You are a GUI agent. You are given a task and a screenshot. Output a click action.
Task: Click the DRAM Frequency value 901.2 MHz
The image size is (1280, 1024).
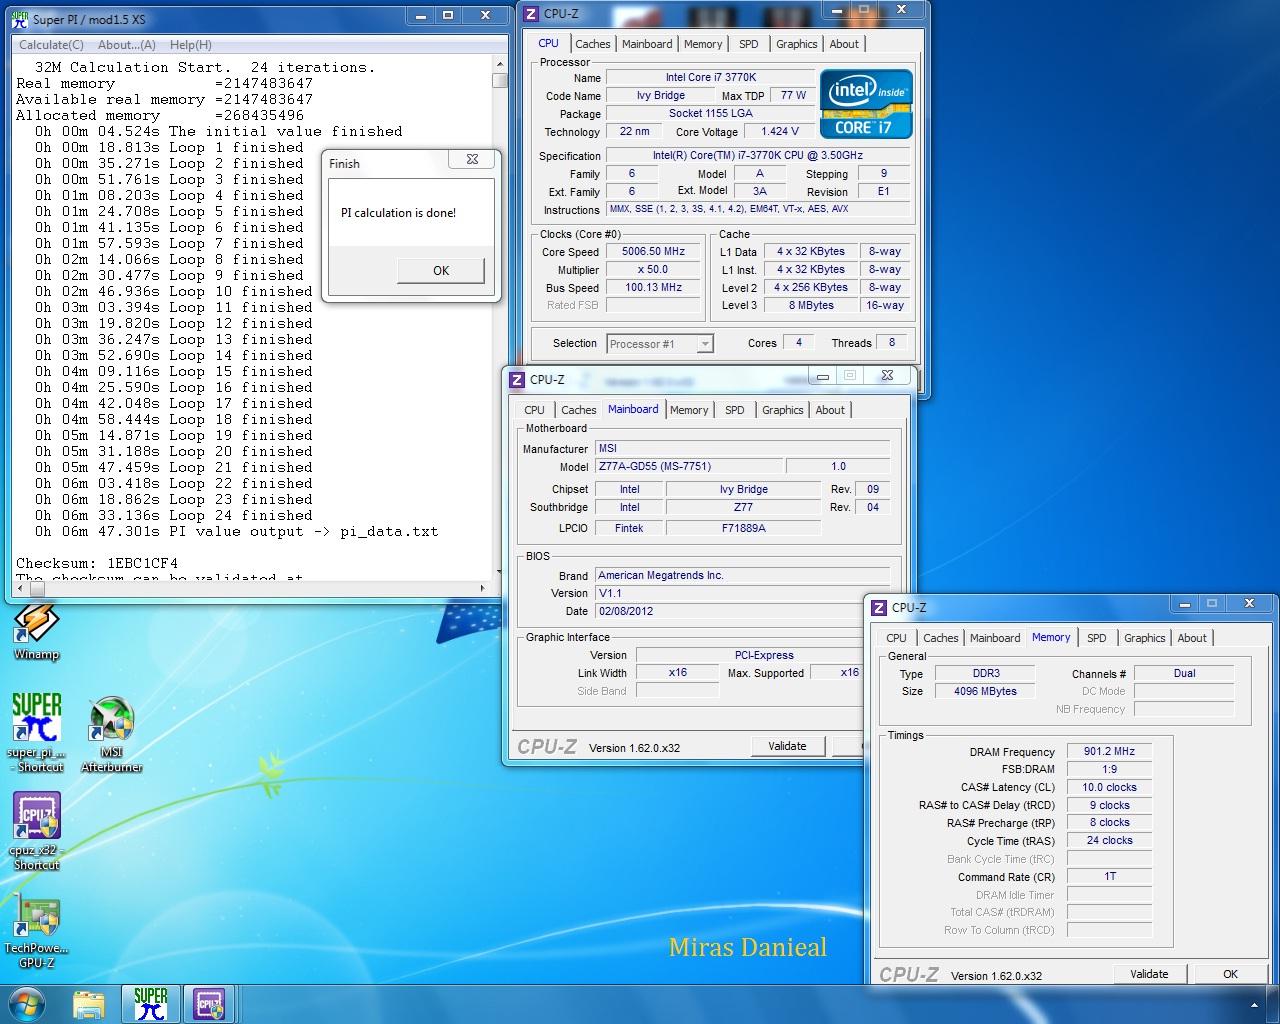tap(1109, 752)
